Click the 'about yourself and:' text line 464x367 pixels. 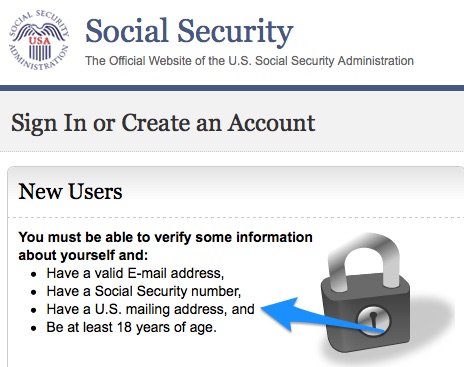point(83,255)
